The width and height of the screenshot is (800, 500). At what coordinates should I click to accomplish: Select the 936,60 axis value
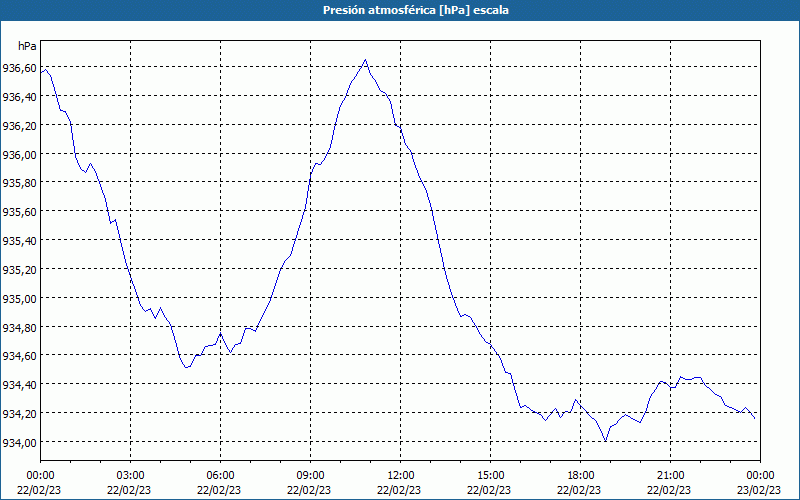(x=19, y=68)
